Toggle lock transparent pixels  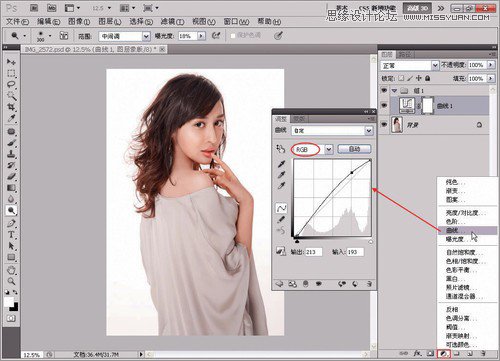point(401,78)
